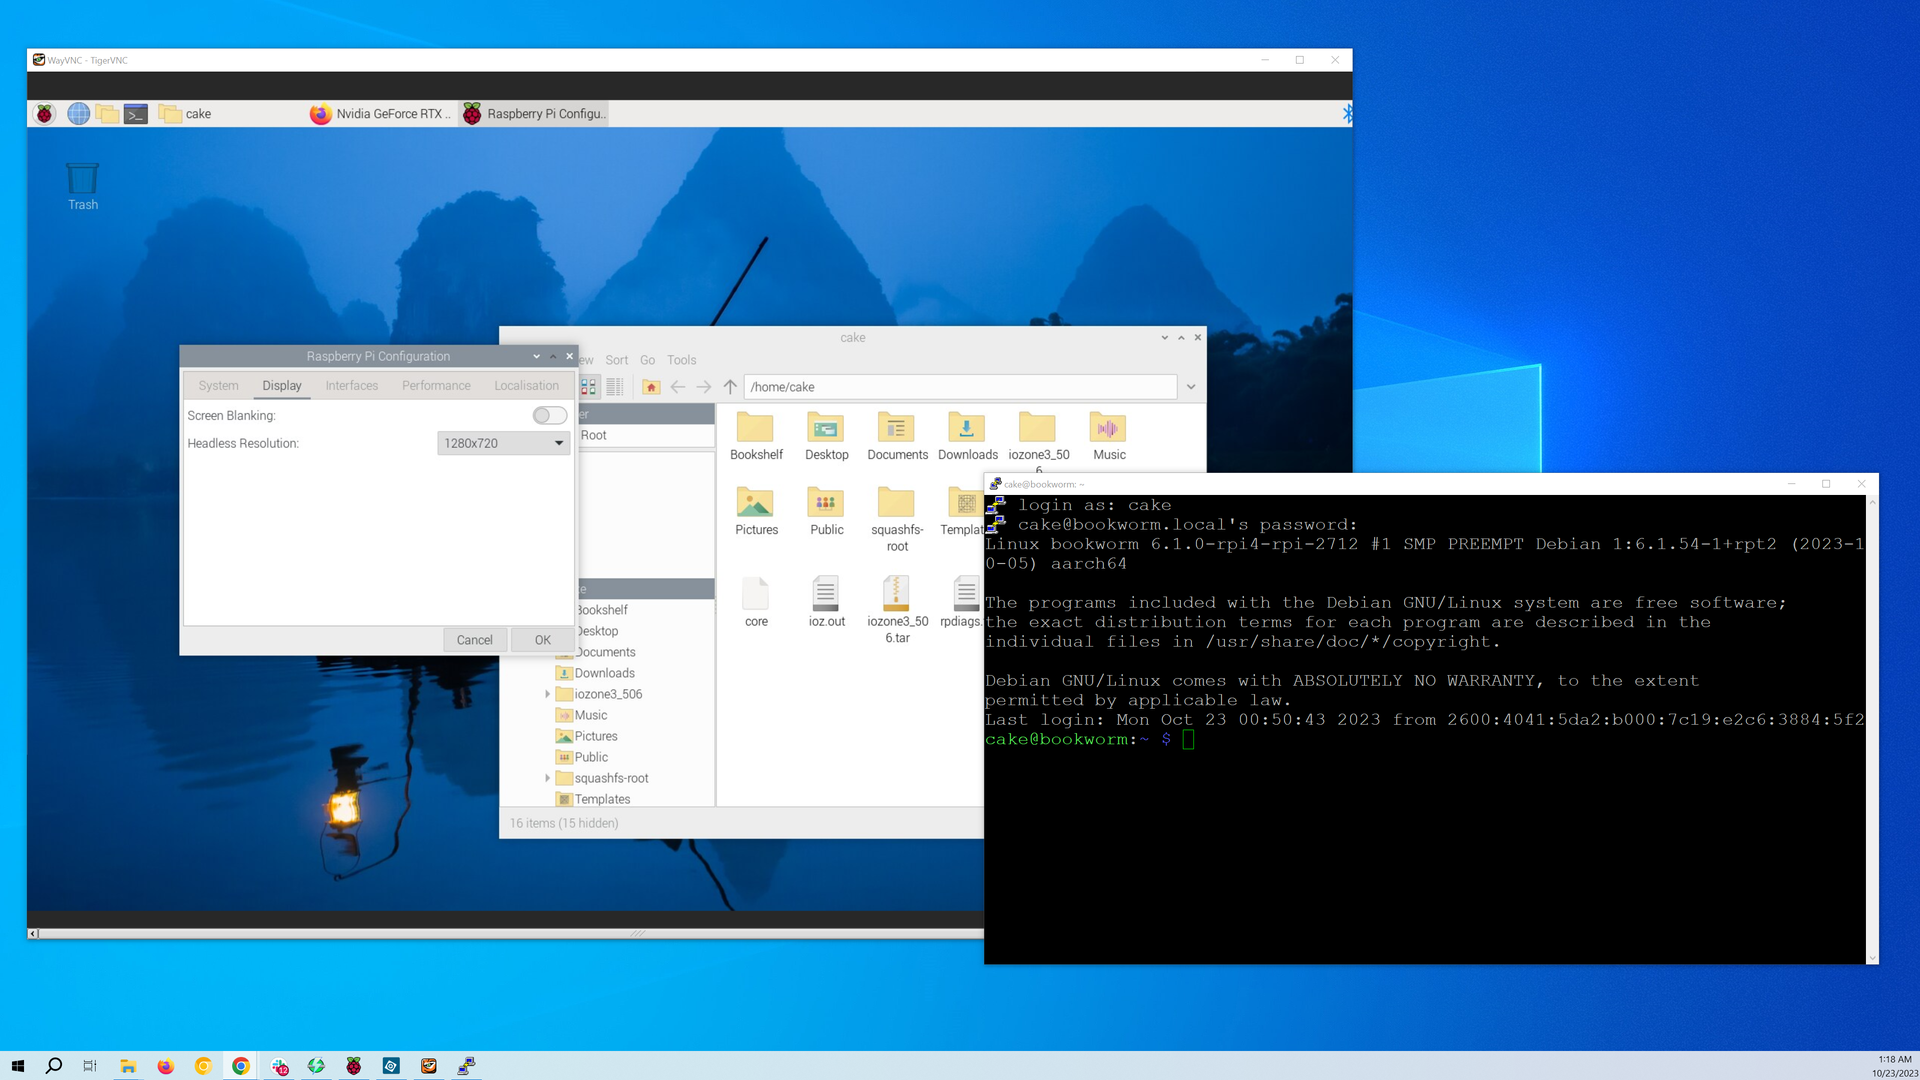Navigate back in the file manager
1920x1080 pixels.
pyautogui.click(x=678, y=387)
